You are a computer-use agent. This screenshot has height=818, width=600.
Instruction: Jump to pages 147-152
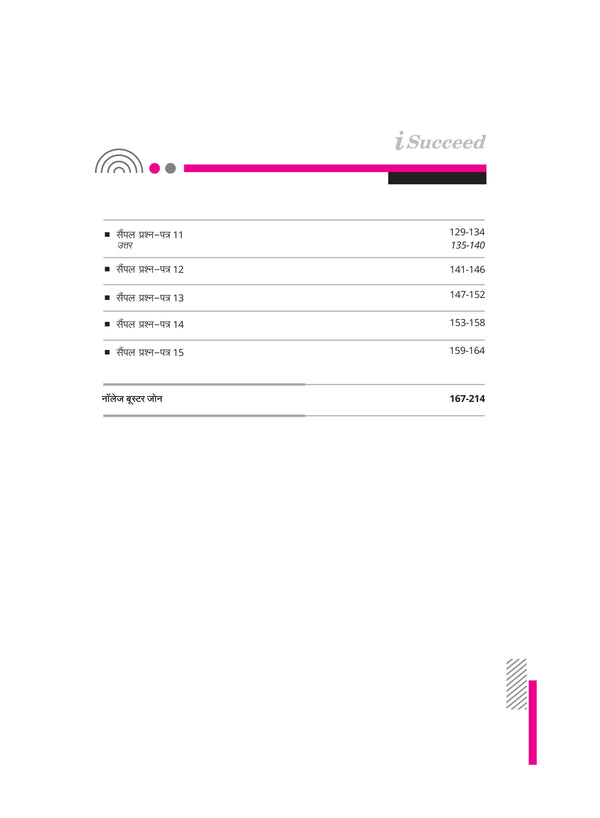click(x=467, y=296)
